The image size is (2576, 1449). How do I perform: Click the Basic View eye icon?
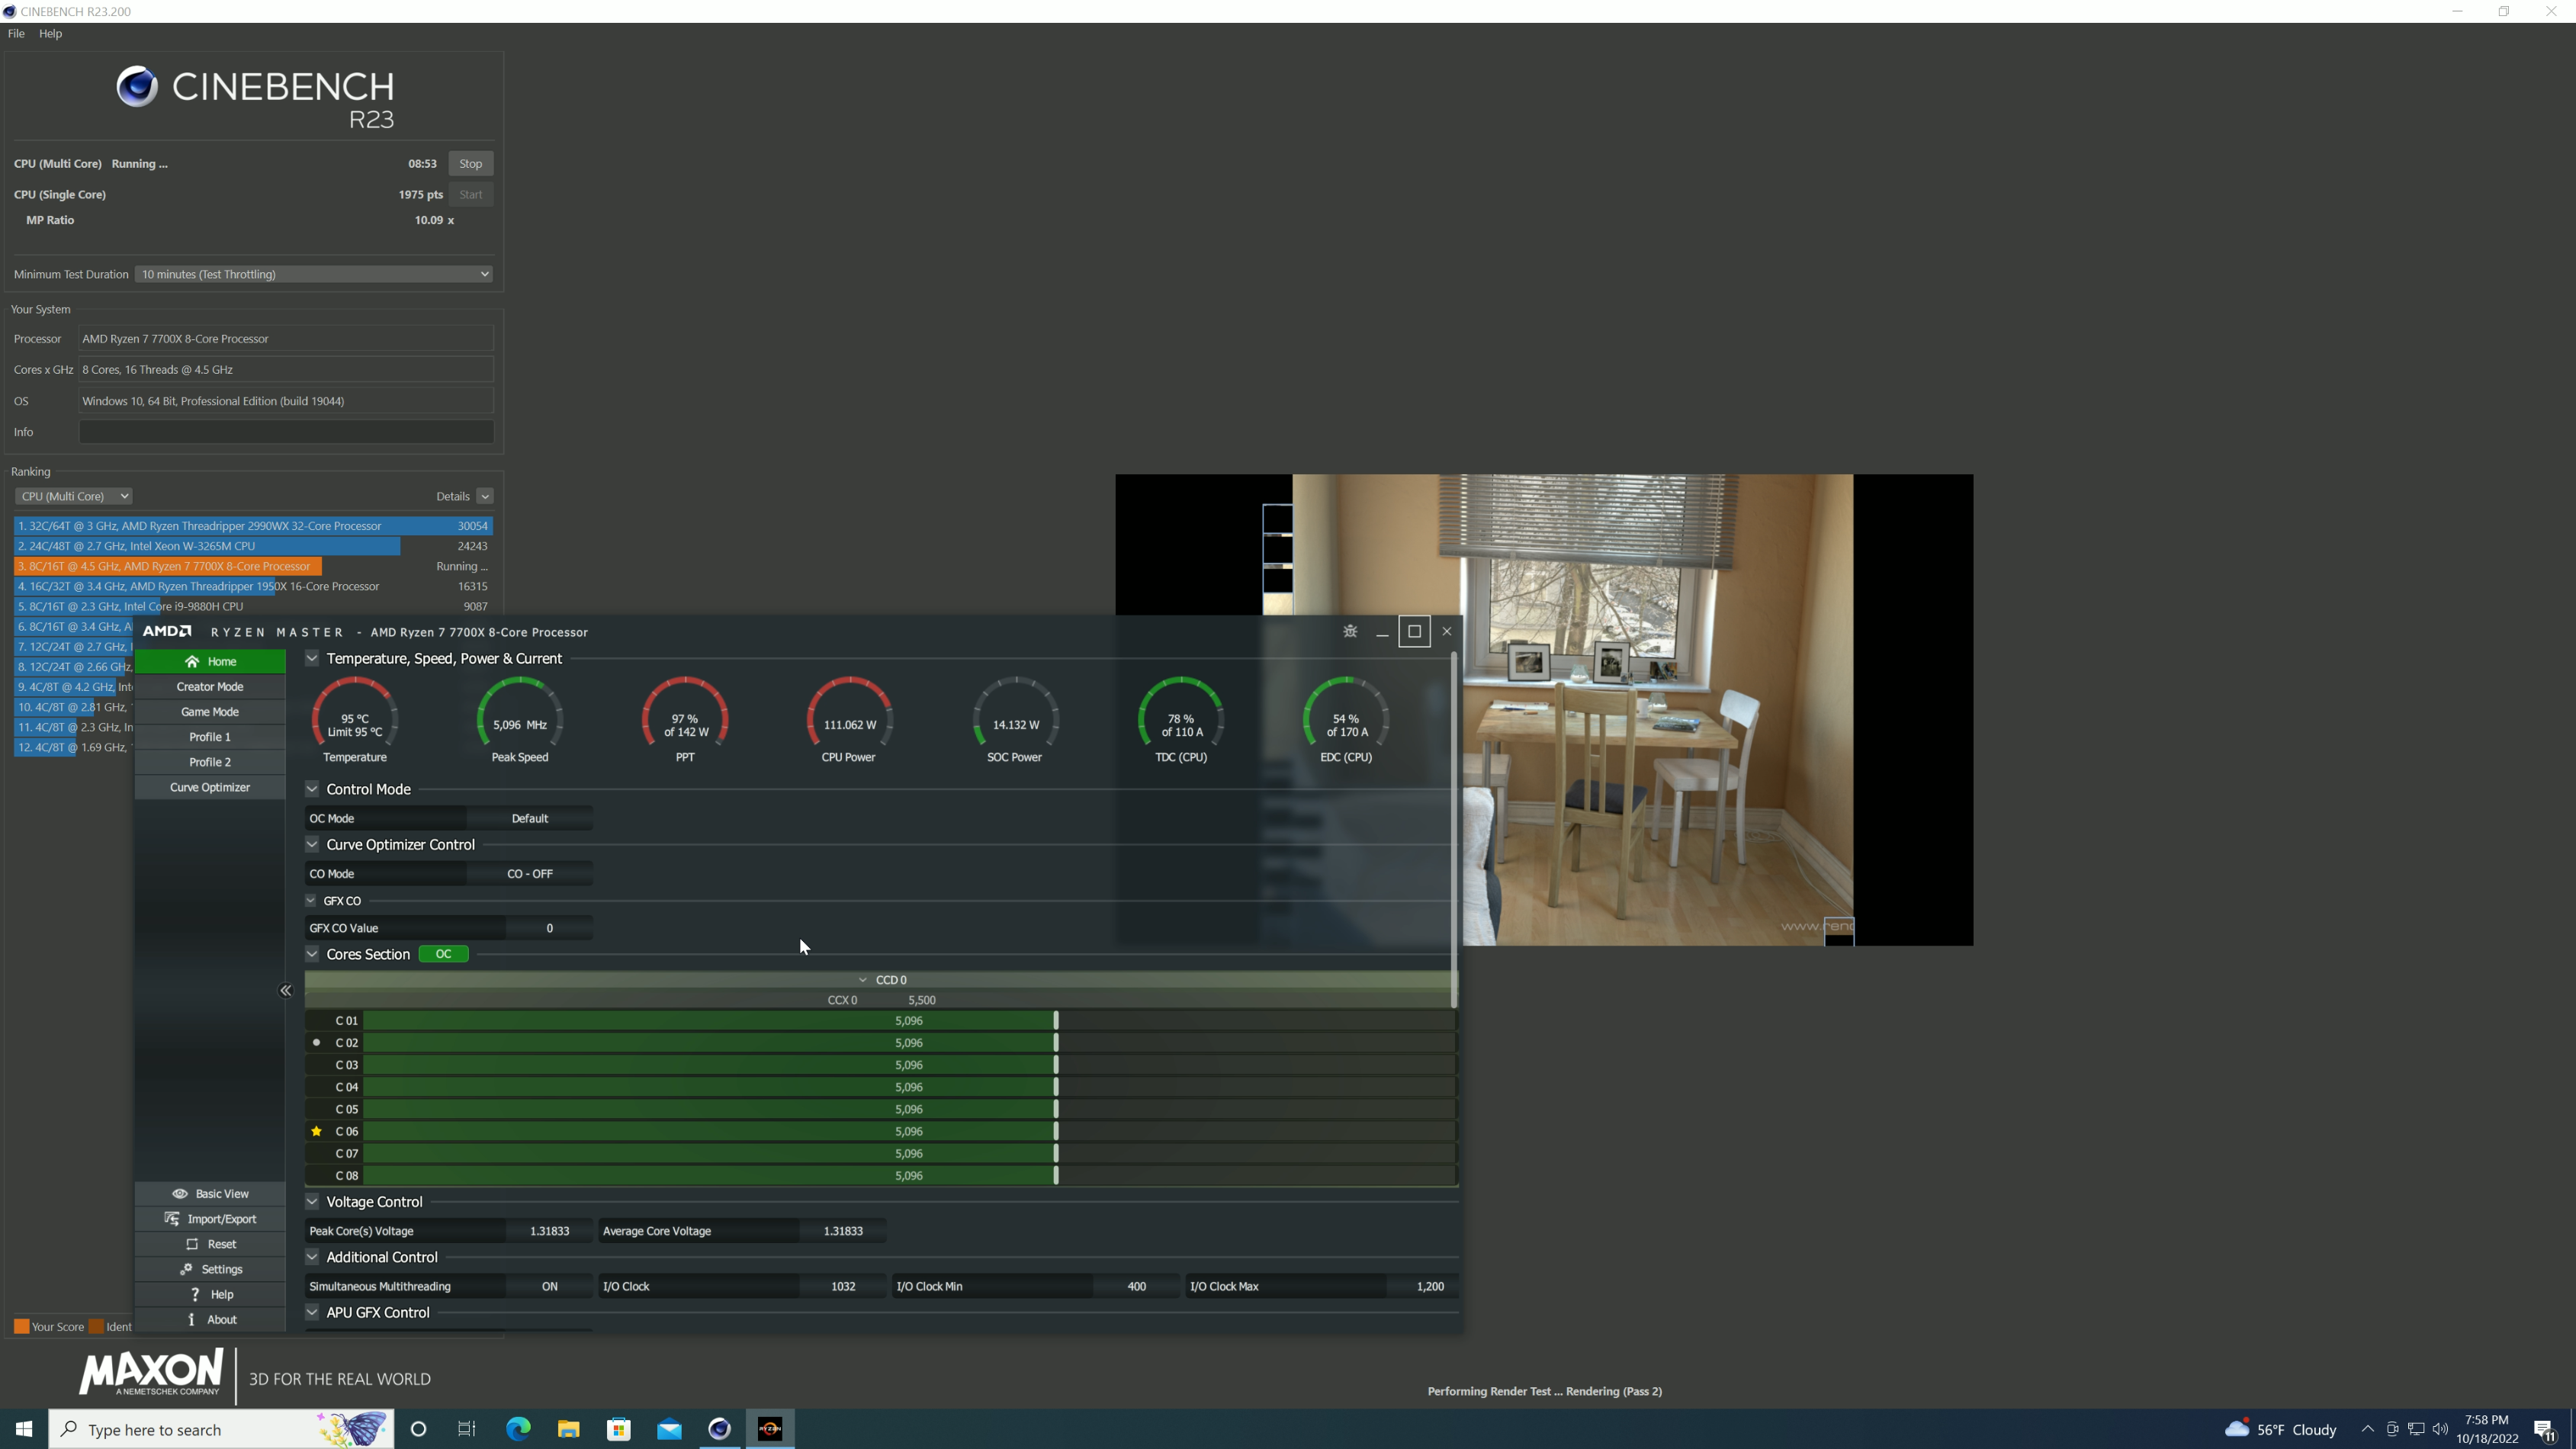click(180, 1194)
